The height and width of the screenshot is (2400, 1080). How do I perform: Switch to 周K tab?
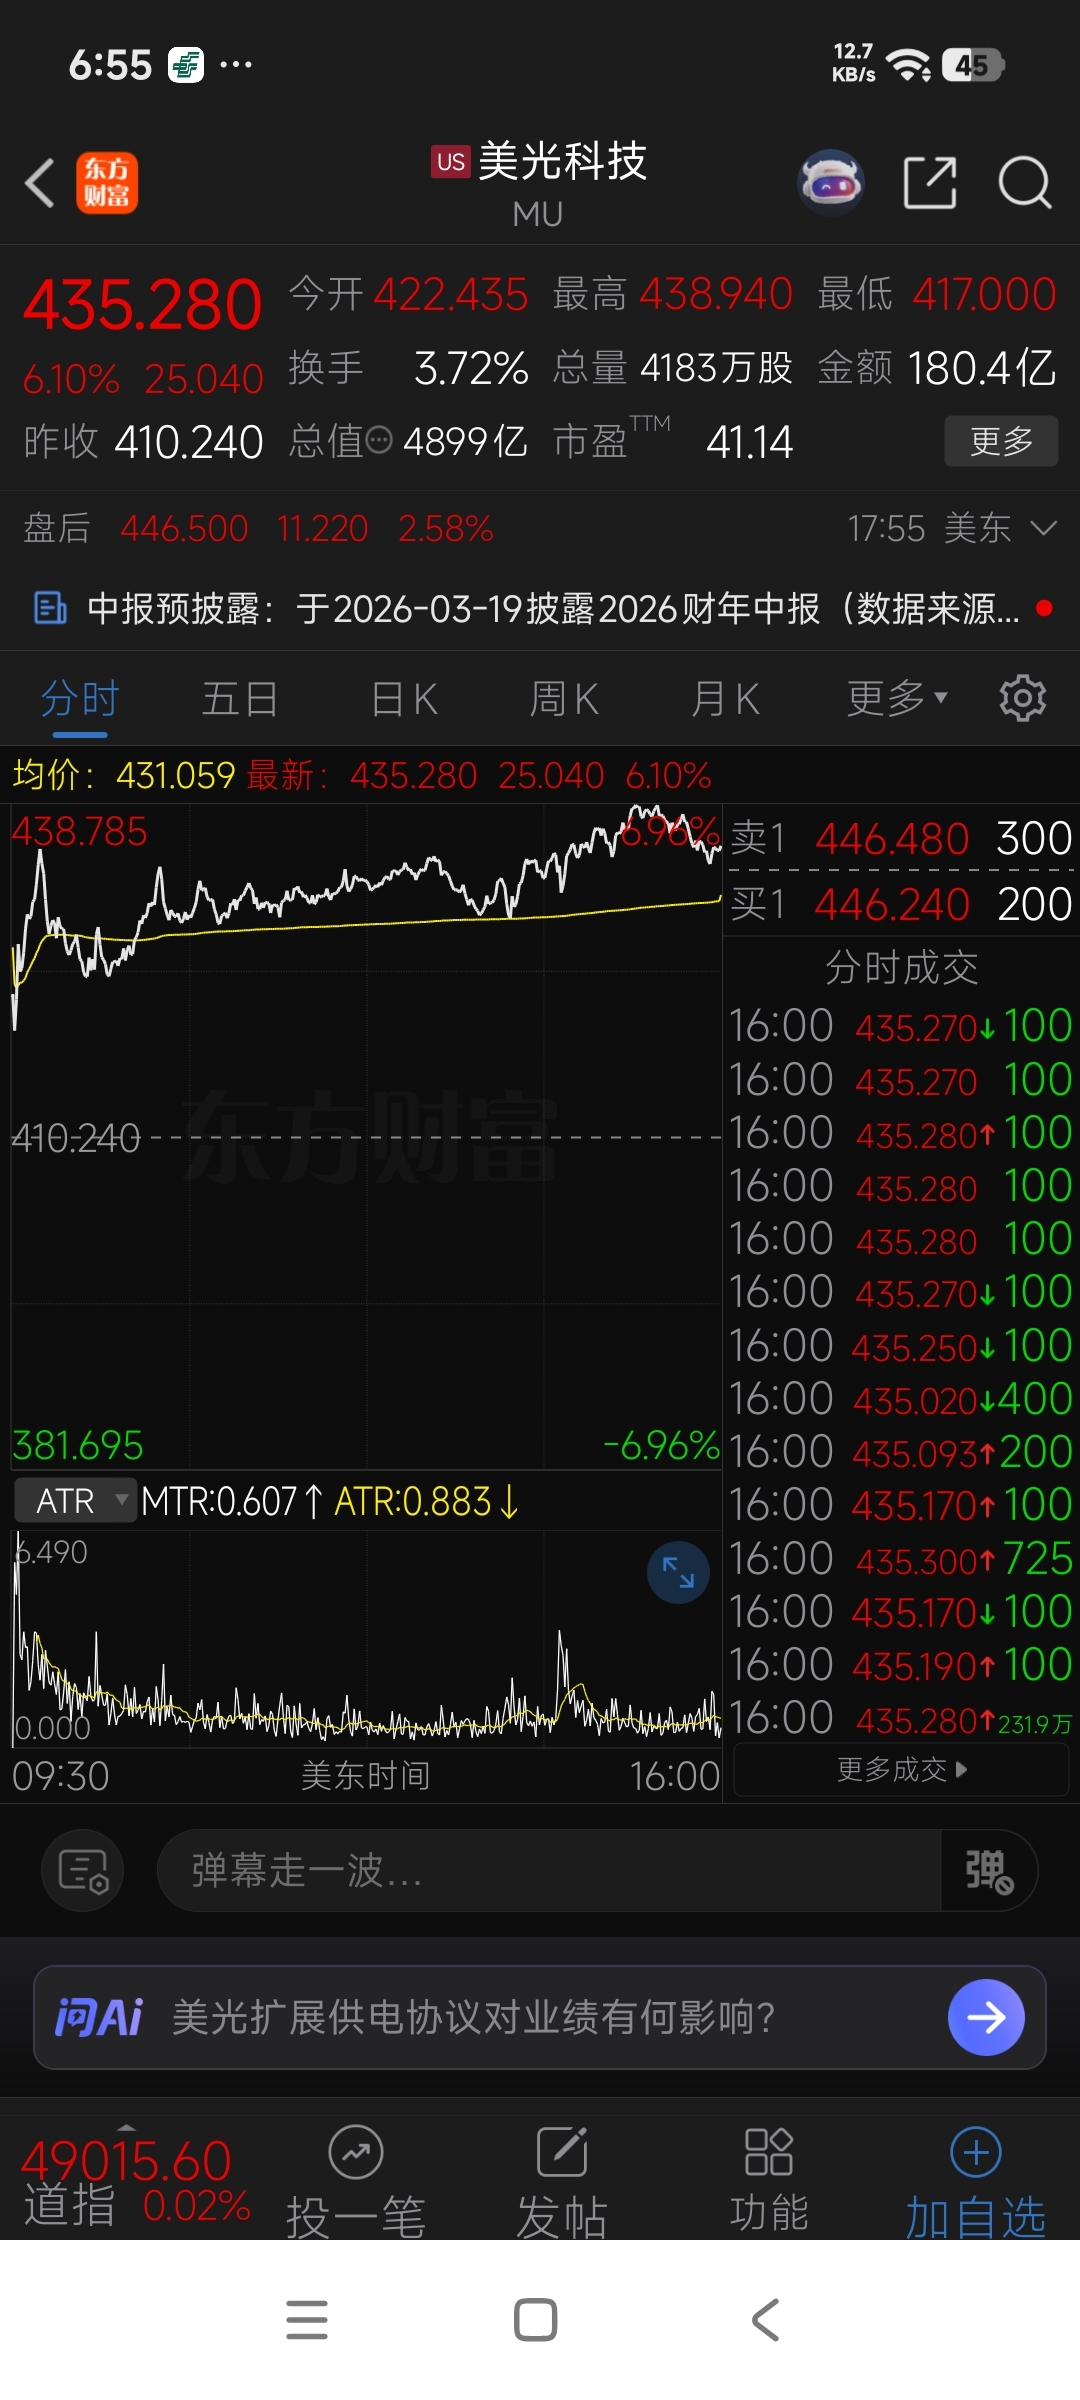[564, 698]
